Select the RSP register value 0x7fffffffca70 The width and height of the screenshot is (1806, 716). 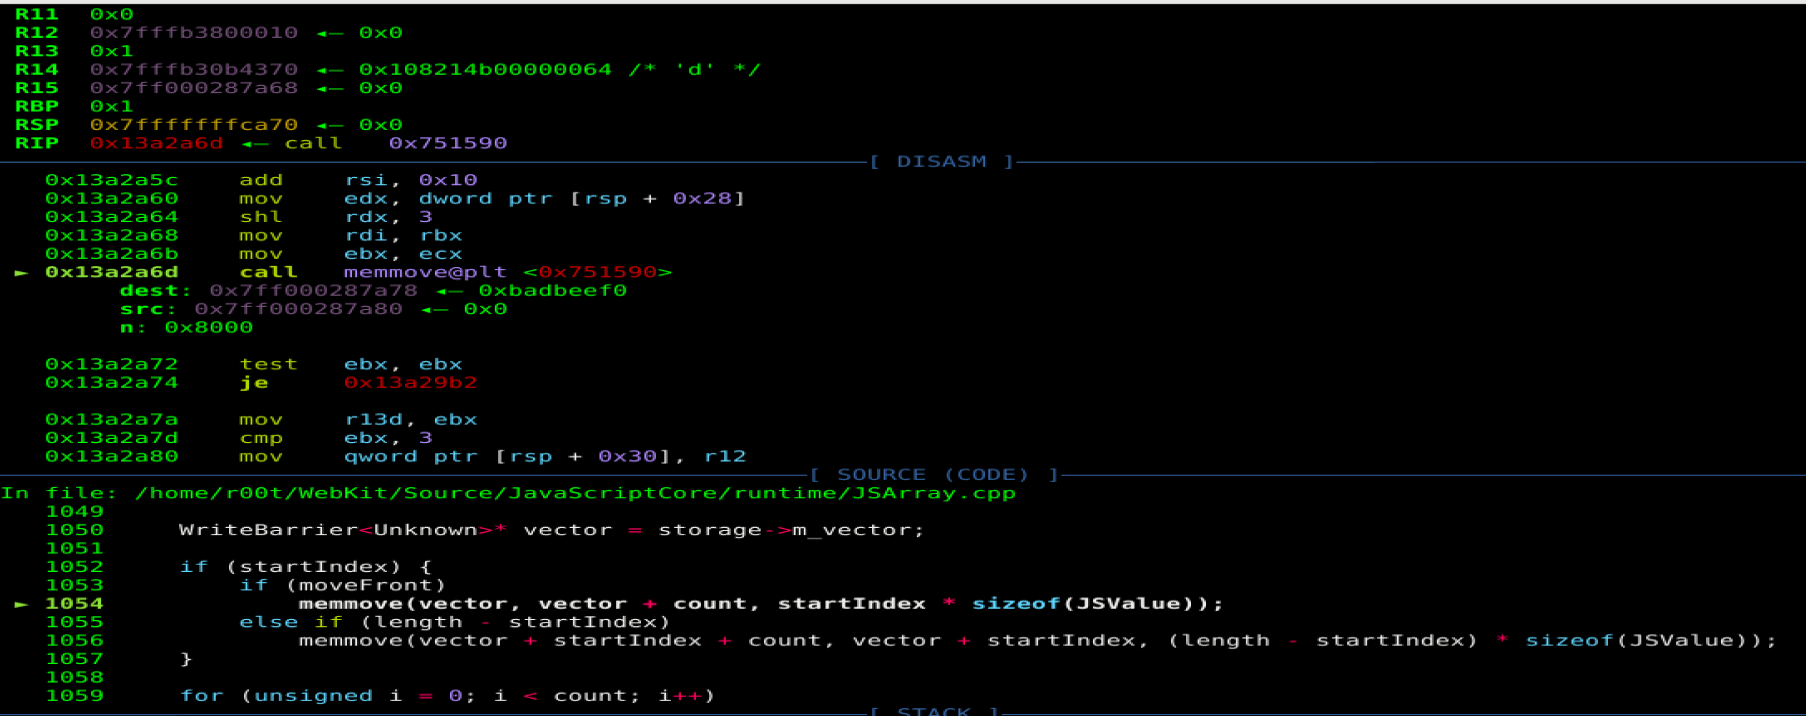click(x=194, y=125)
